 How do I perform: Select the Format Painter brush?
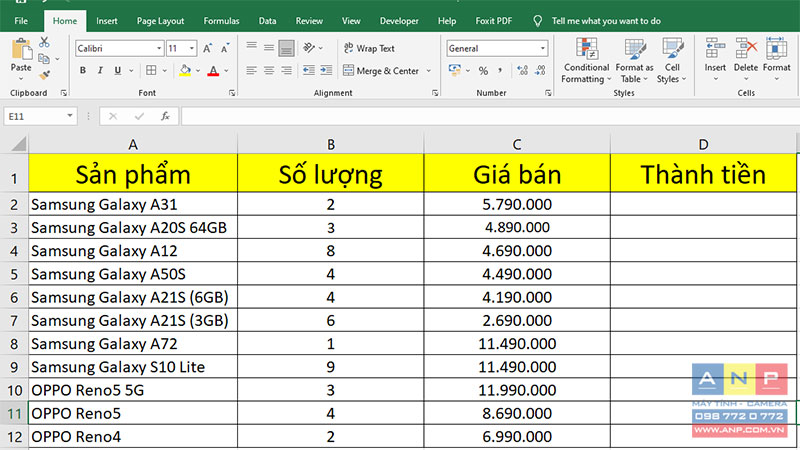pyautogui.click(x=44, y=75)
